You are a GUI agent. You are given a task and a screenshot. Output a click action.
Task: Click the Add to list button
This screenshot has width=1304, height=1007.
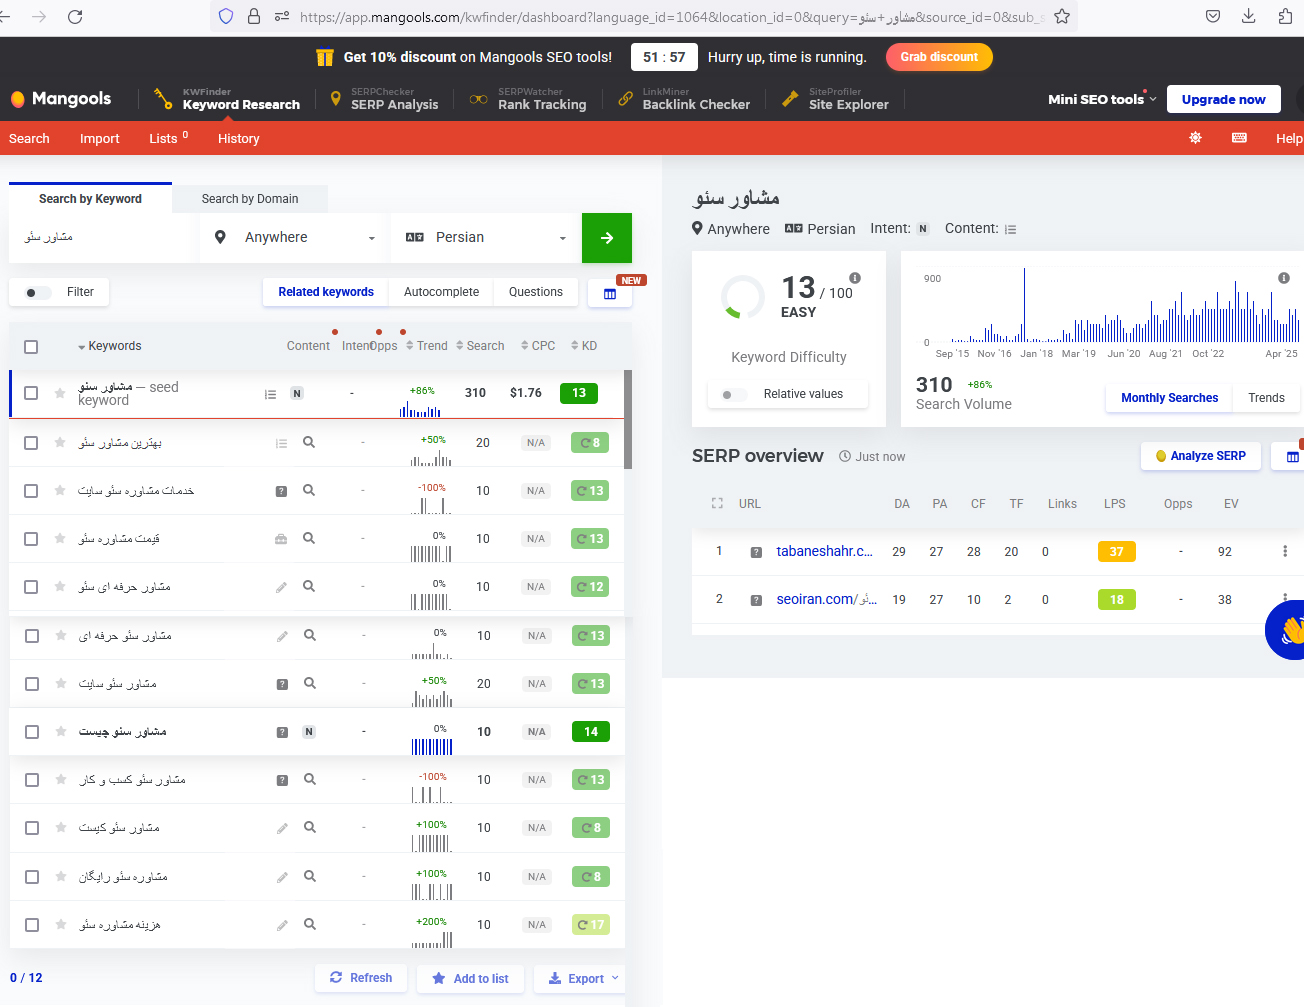[x=470, y=978]
